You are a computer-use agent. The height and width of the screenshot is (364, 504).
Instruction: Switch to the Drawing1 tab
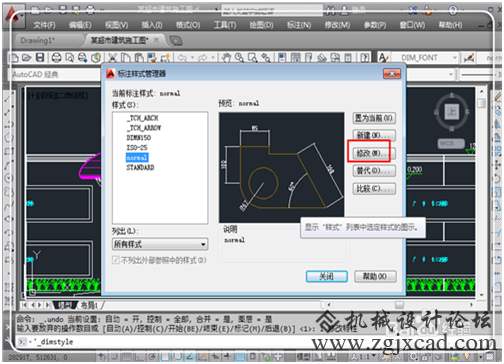[38, 40]
